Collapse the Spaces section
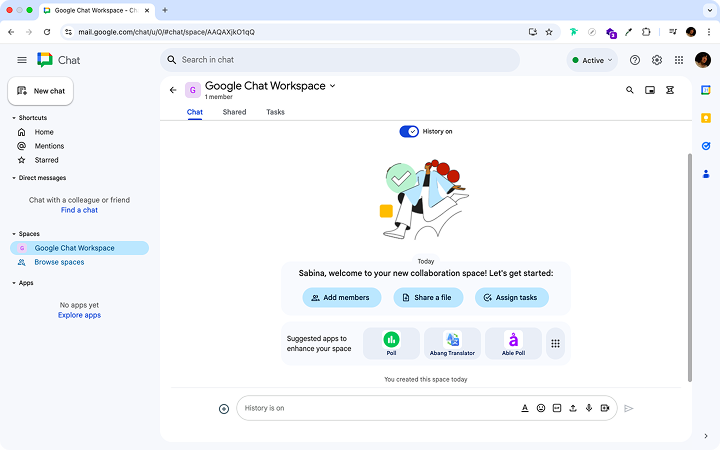Image resolution: width=720 pixels, height=450 pixels. pyautogui.click(x=14, y=234)
